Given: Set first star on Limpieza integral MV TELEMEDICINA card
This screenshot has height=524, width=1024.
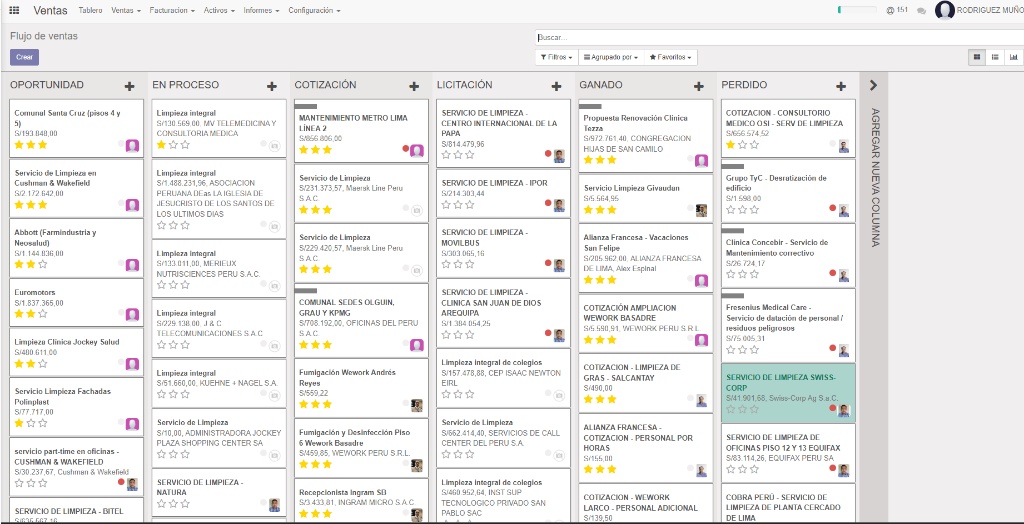Looking at the screenshot, I should pos(161,144).
